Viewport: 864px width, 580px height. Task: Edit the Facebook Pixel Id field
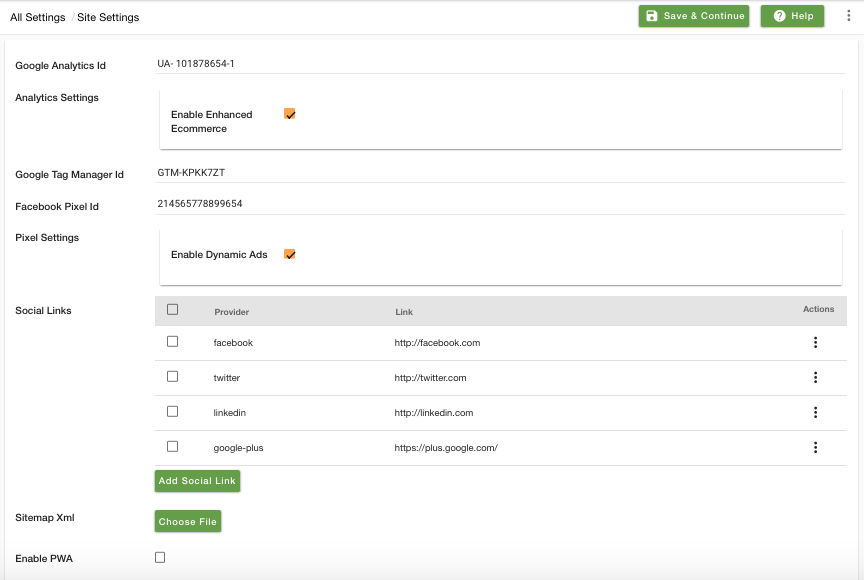(500, 204)
